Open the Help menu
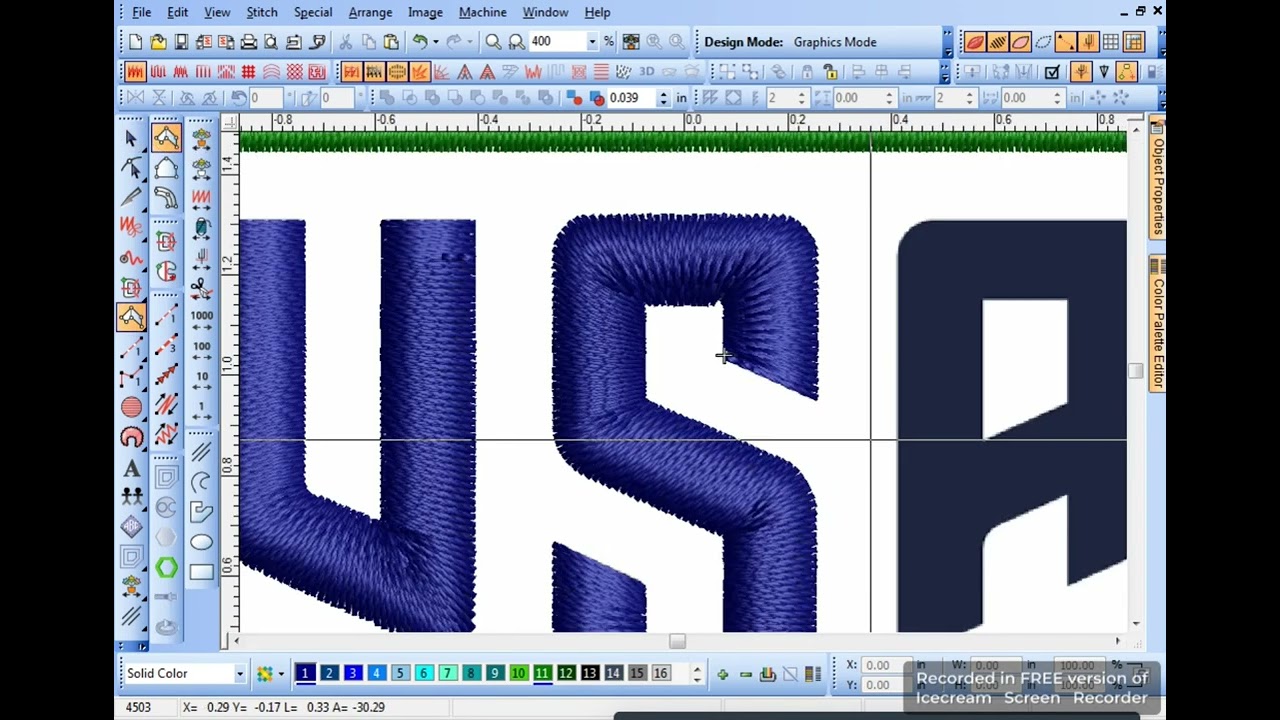Viewport: 1280px width, 720px height. pyautogui.click(x=597, y=12)
